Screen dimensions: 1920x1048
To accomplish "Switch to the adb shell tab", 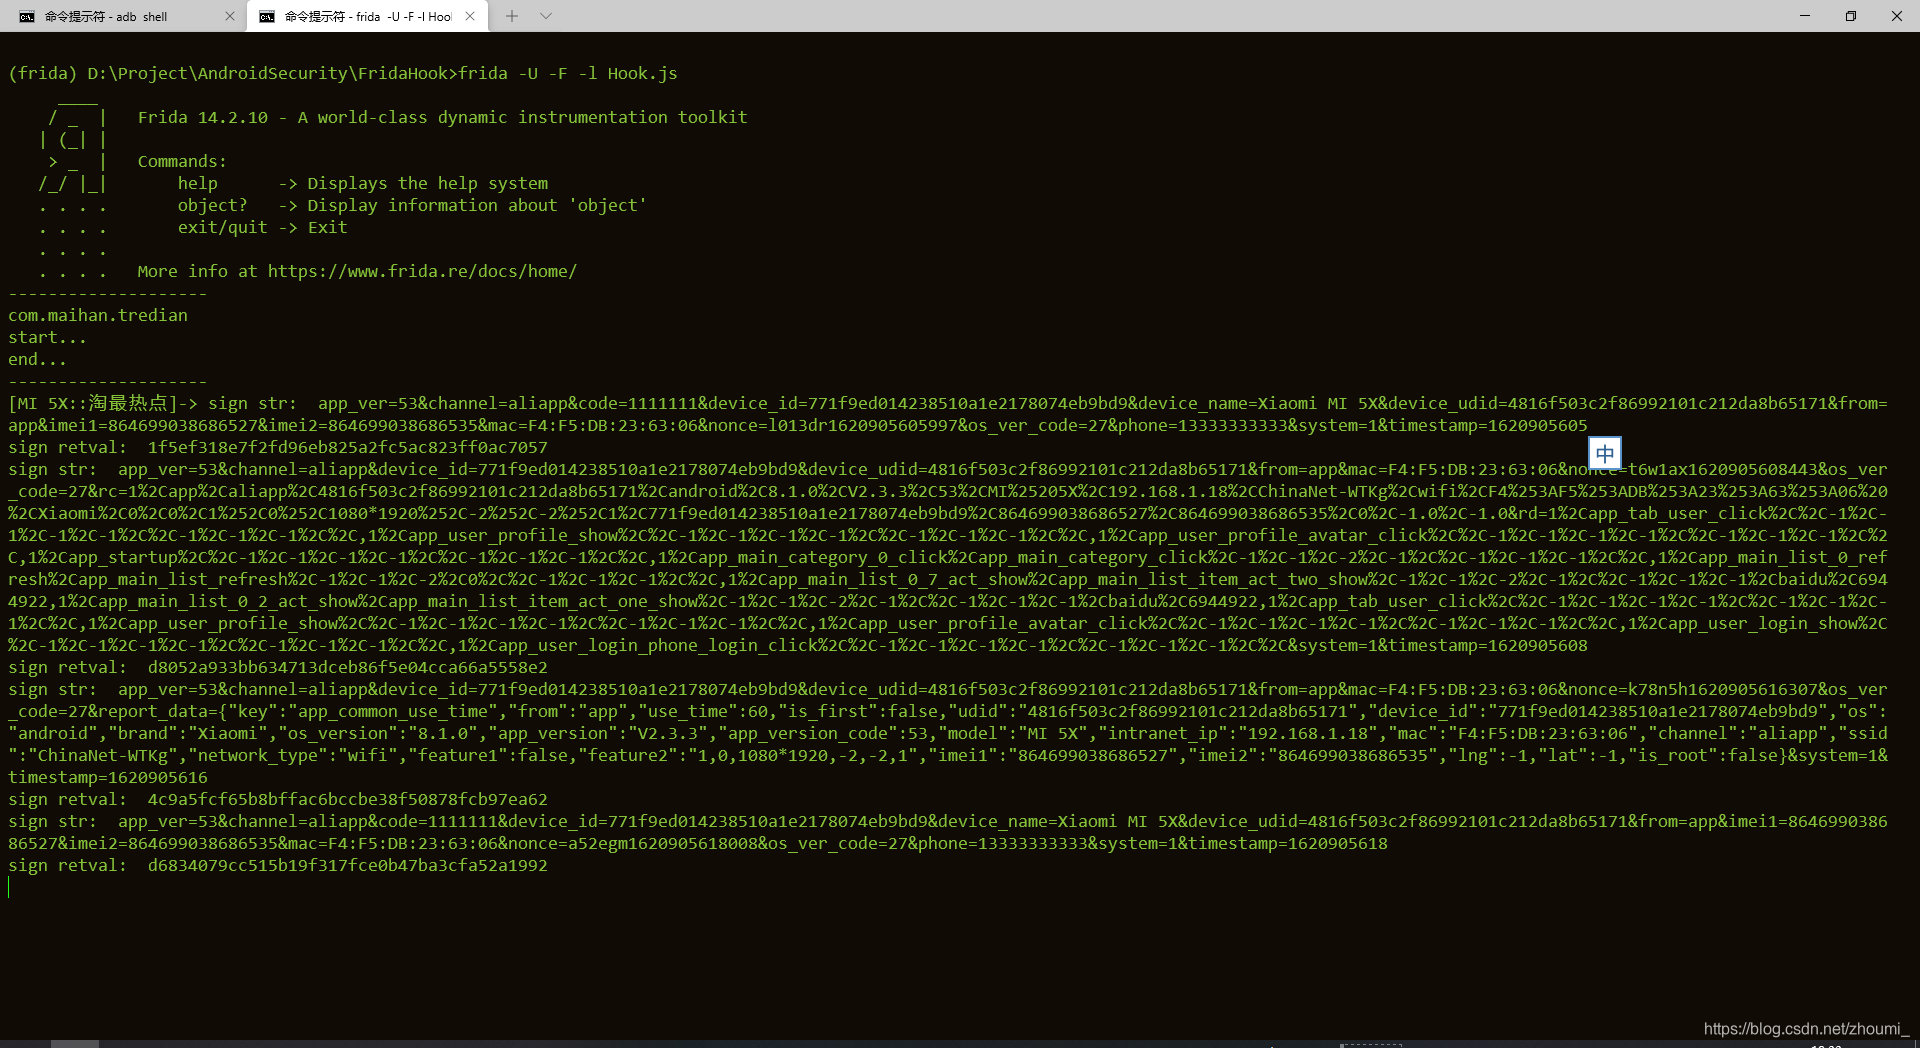I will 123,16.
